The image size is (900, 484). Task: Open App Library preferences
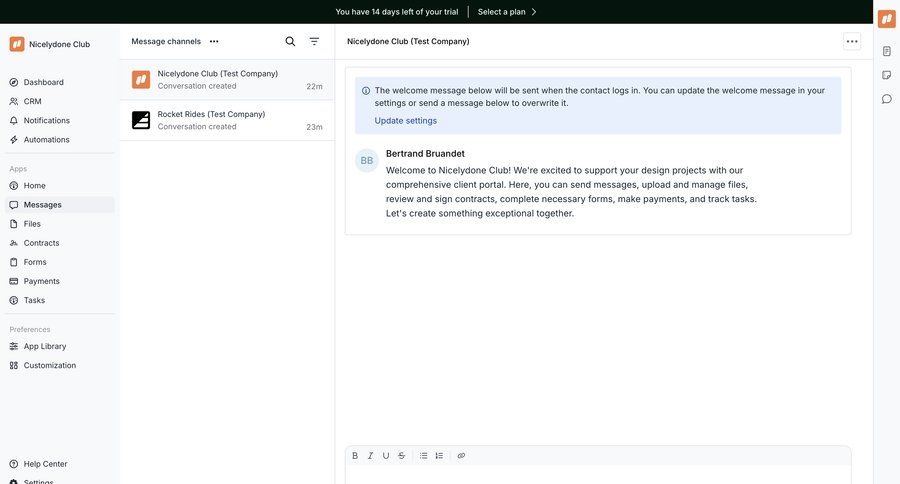pyautogui.click(x=60, y=346)
